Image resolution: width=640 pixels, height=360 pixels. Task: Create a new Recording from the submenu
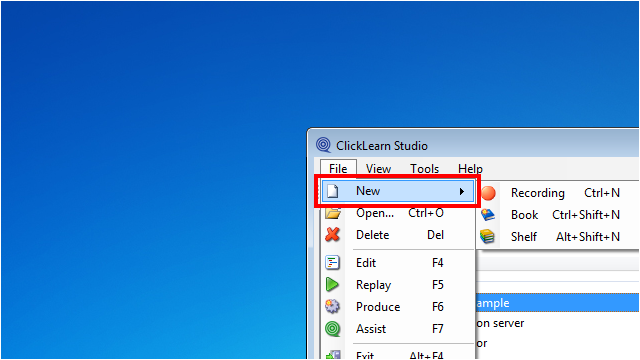558,193
